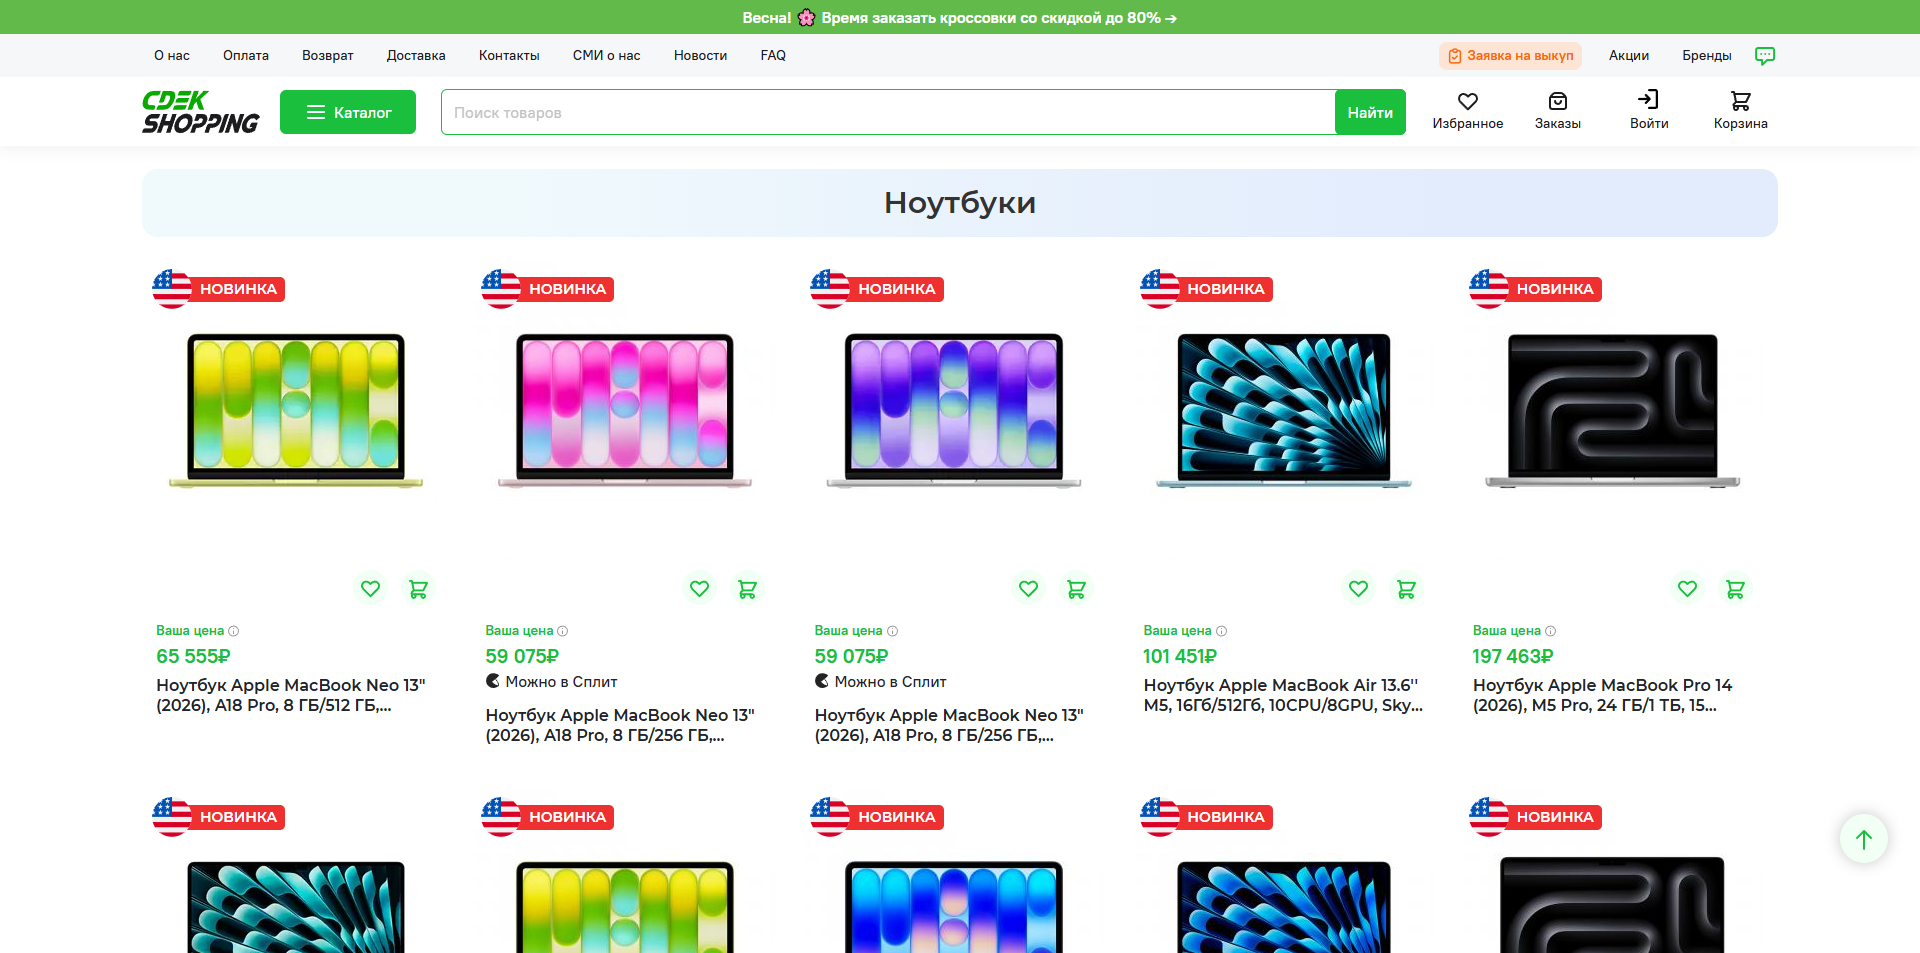Add the purple-screen MacBook Neo to cart
1920x953 pixels.
[x=1076, y=589]
